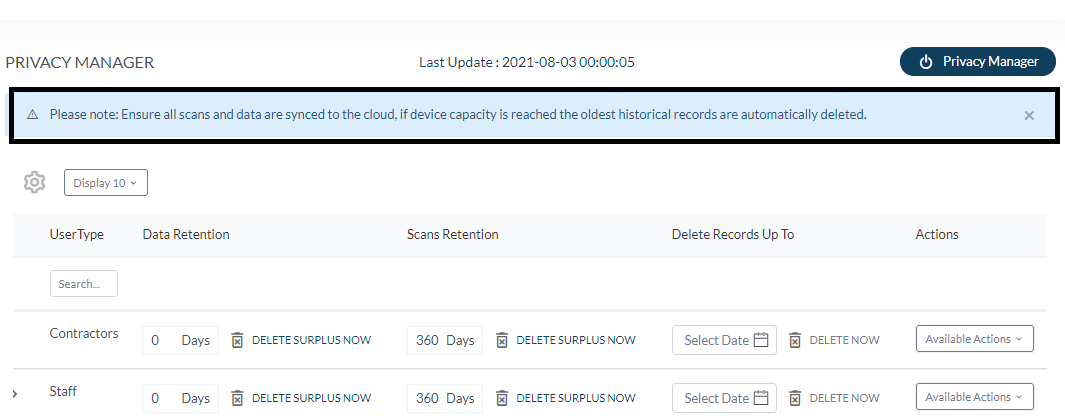Delete surplus scans for Contractors row

click(x=565, y=340)
